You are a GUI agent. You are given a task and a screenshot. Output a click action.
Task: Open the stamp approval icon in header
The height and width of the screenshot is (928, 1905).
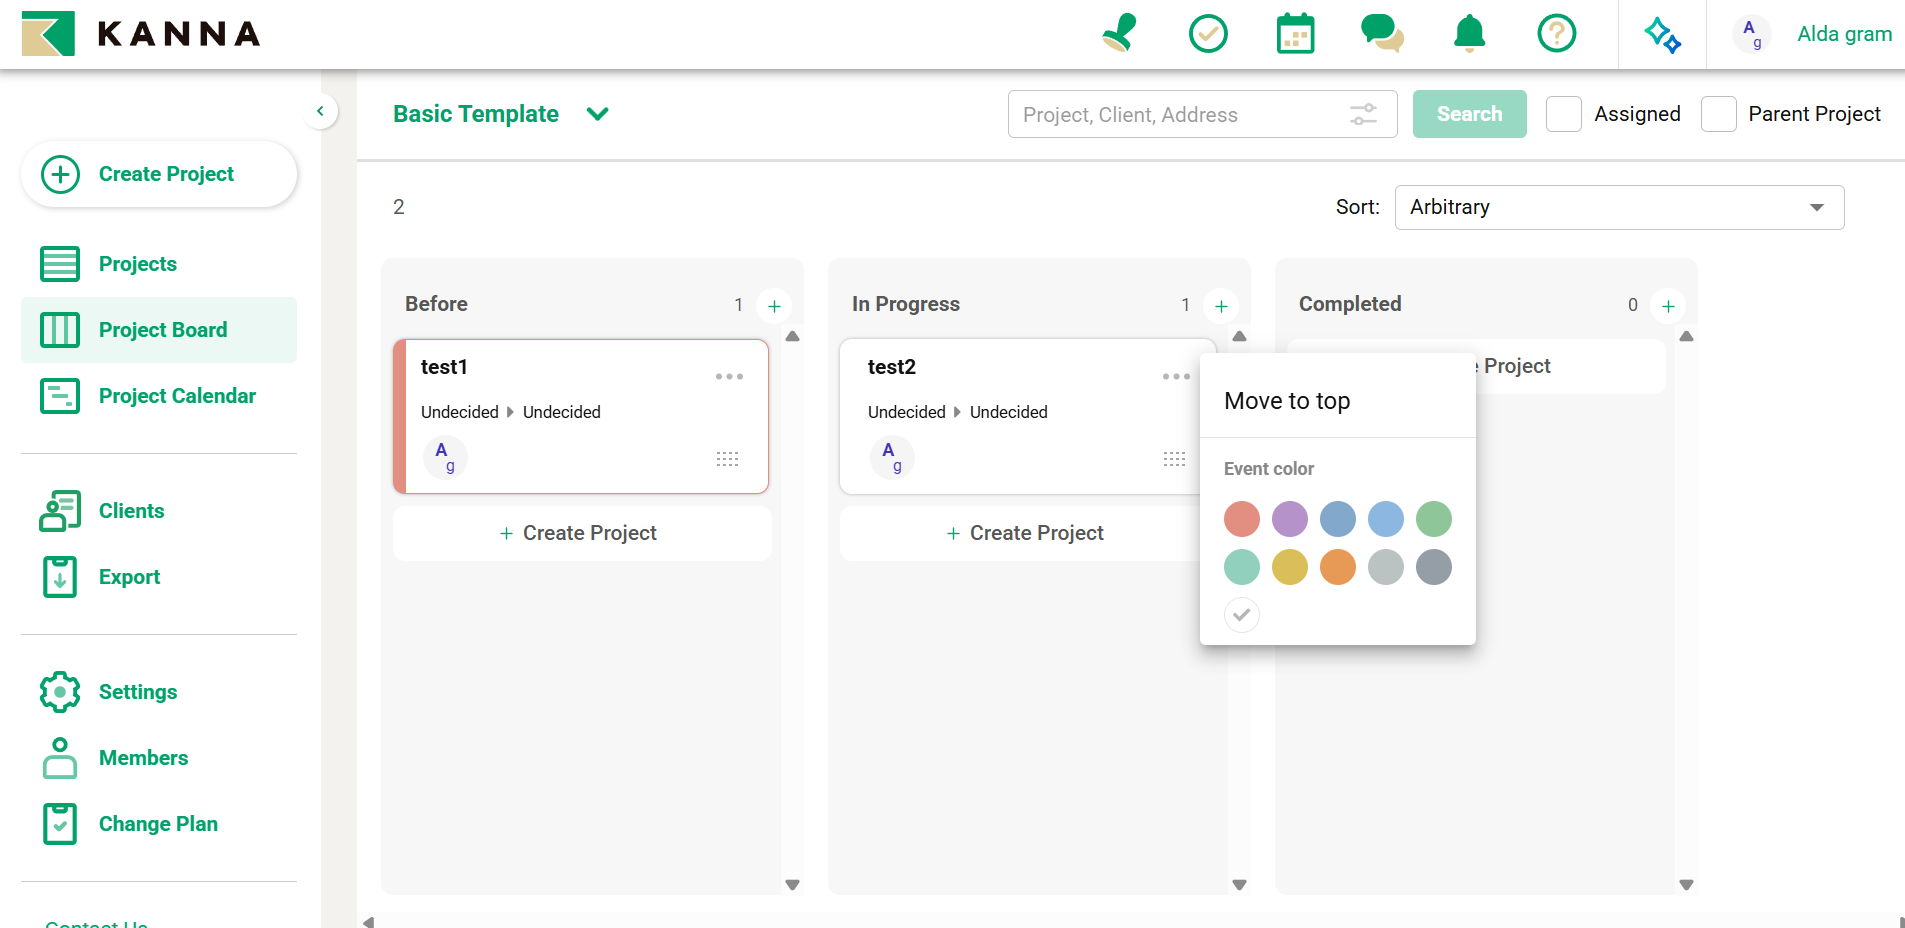(1120, 34)
